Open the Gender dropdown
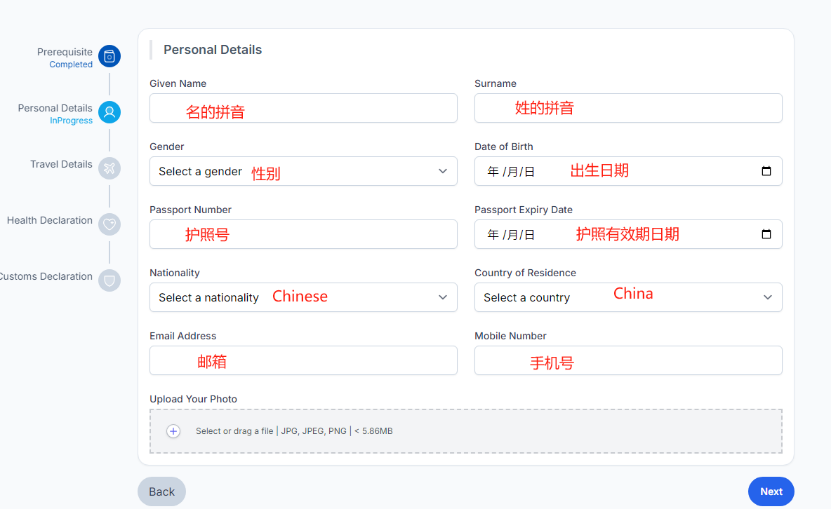 [x=303, y=171]
